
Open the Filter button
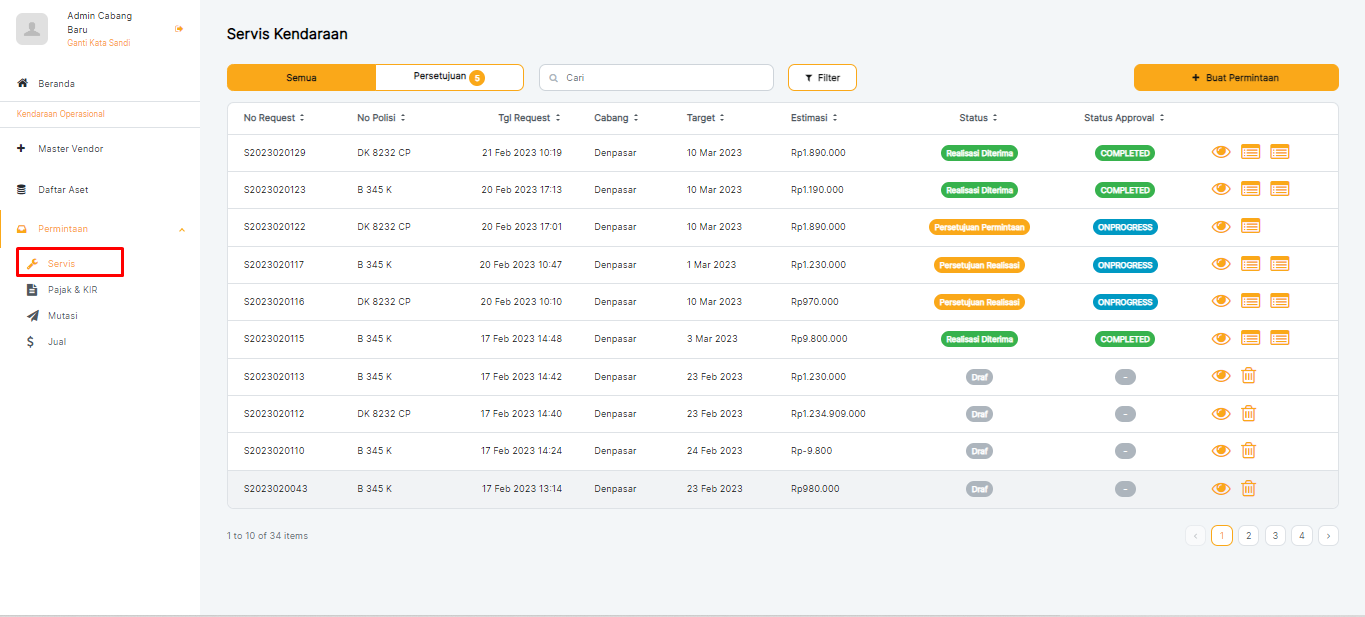822,78
